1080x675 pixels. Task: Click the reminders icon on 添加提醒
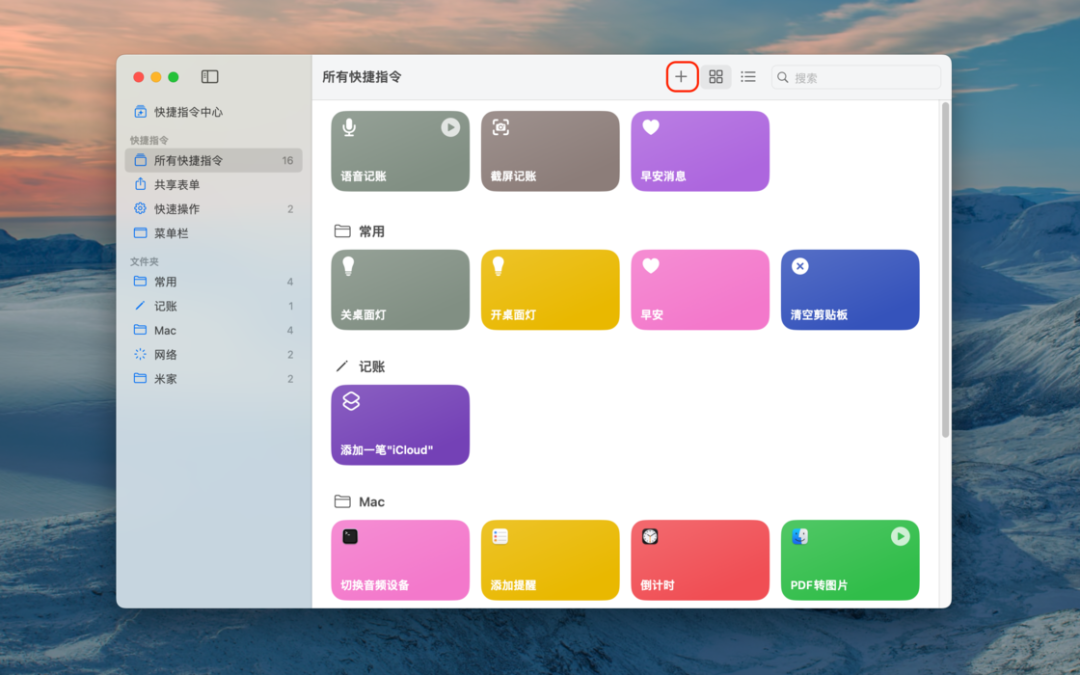tap(500, 536)
